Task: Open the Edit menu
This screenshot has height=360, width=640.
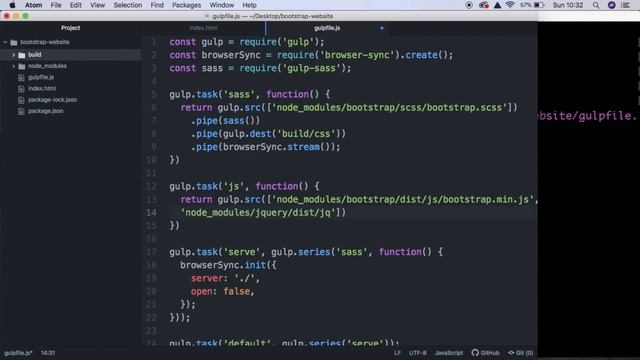Action: point(76,5)
